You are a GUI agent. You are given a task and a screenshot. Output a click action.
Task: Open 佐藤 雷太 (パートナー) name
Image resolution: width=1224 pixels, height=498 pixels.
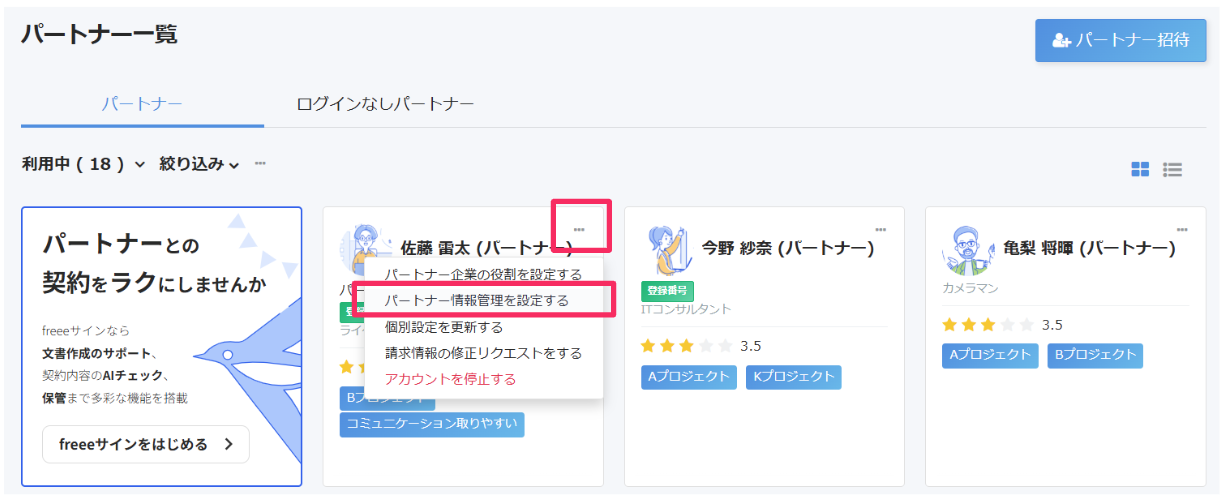[487, 247]
